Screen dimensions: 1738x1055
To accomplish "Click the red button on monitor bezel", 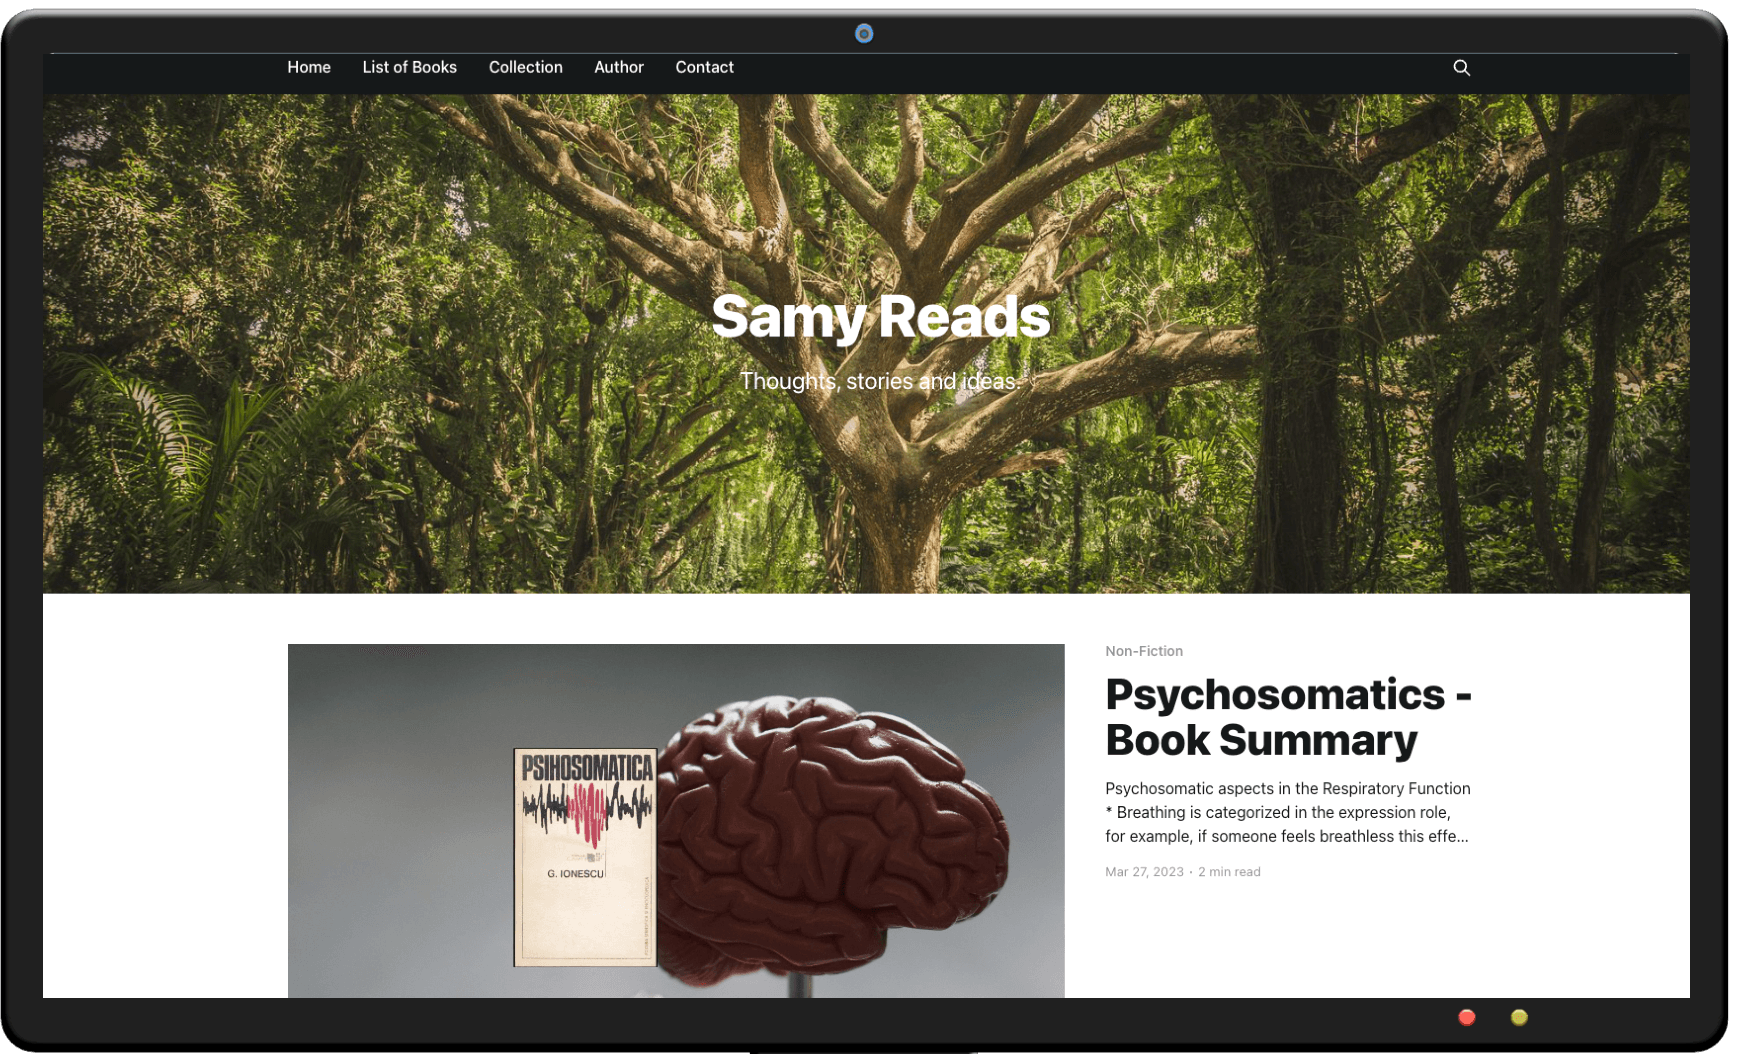I will pyautogui.click(x=1467, y=1017).
